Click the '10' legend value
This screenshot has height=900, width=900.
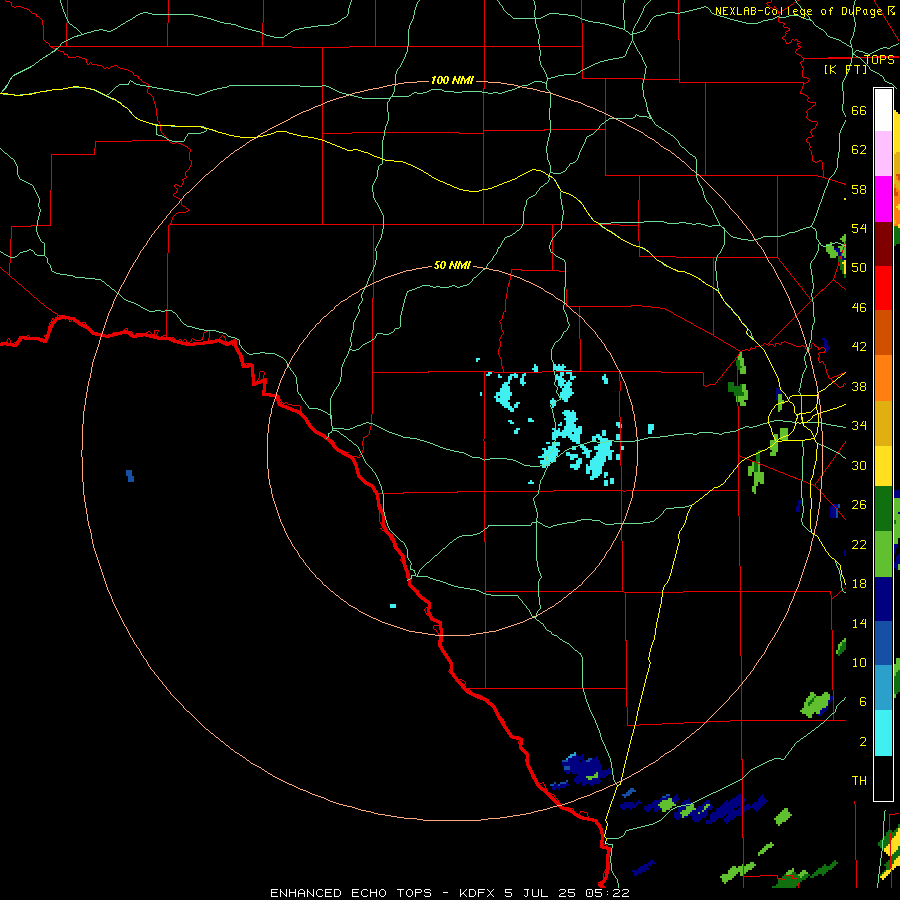[859, 662]
